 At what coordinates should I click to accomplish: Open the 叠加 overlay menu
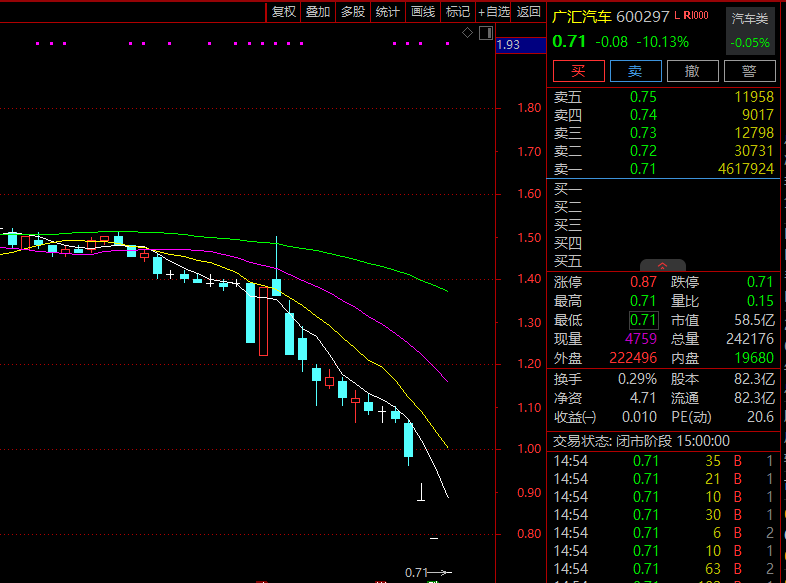[x=318, y=12]
